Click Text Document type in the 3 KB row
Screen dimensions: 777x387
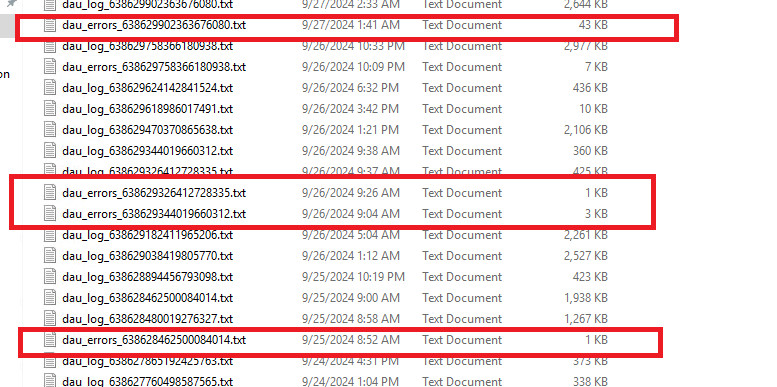(462, 214)
